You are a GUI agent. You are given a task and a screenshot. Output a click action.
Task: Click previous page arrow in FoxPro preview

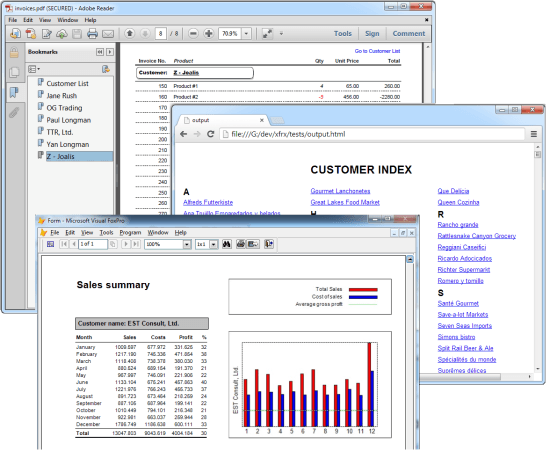(74, 244)
